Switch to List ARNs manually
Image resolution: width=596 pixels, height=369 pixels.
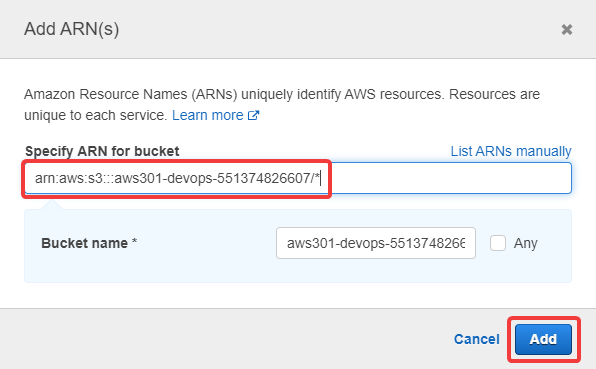511,151
